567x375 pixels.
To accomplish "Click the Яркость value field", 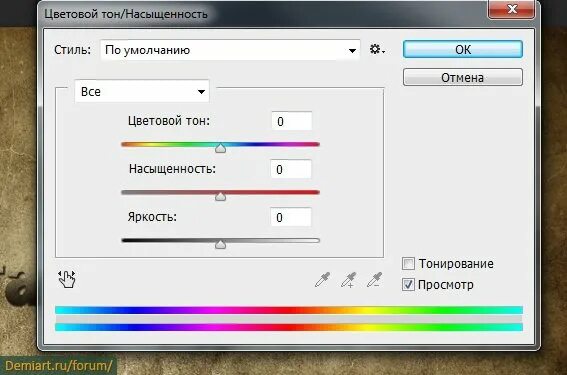I will click(x=291, y=217).
